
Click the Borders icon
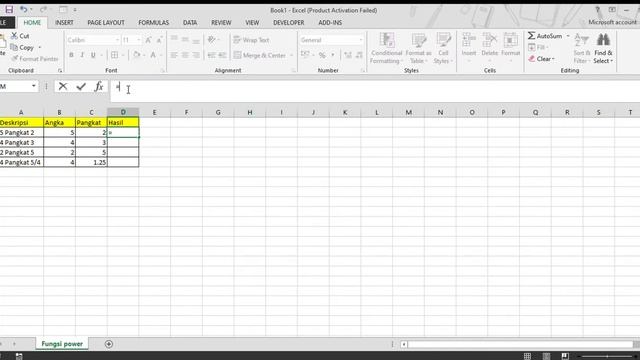coord(115,55)
